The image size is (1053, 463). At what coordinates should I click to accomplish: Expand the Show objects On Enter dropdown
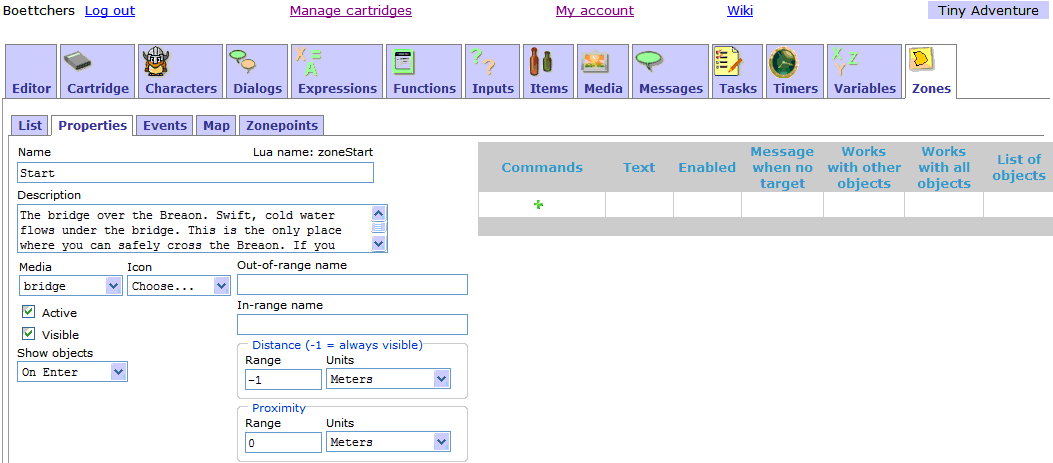tap(72, 372)
